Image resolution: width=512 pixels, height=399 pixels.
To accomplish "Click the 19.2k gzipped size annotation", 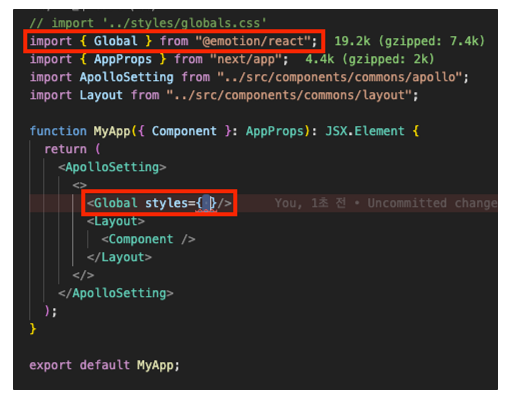I will (409, 41).
